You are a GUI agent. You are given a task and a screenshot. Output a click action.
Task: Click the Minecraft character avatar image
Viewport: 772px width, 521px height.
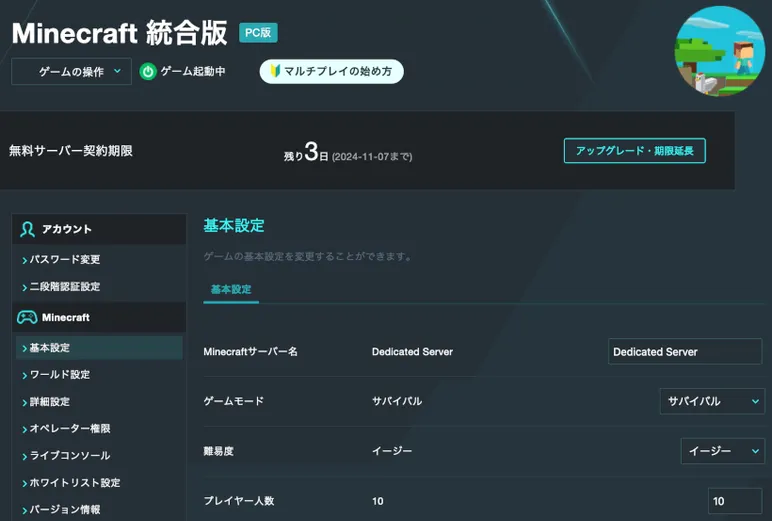click(719, 51)
